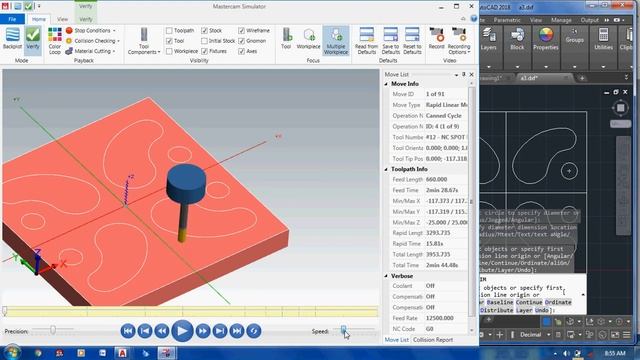Step forward in simulation

[203, 331]
